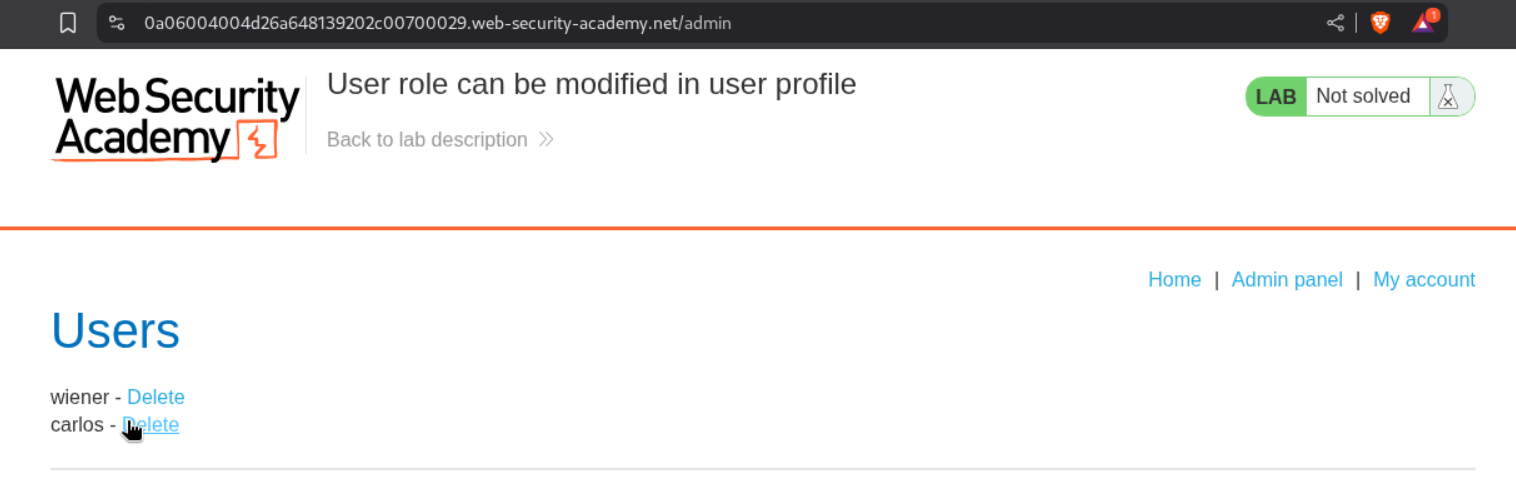The image size is (1516, 504).
Task: Click the double chevron after lab description
Action: coord(546,140)
